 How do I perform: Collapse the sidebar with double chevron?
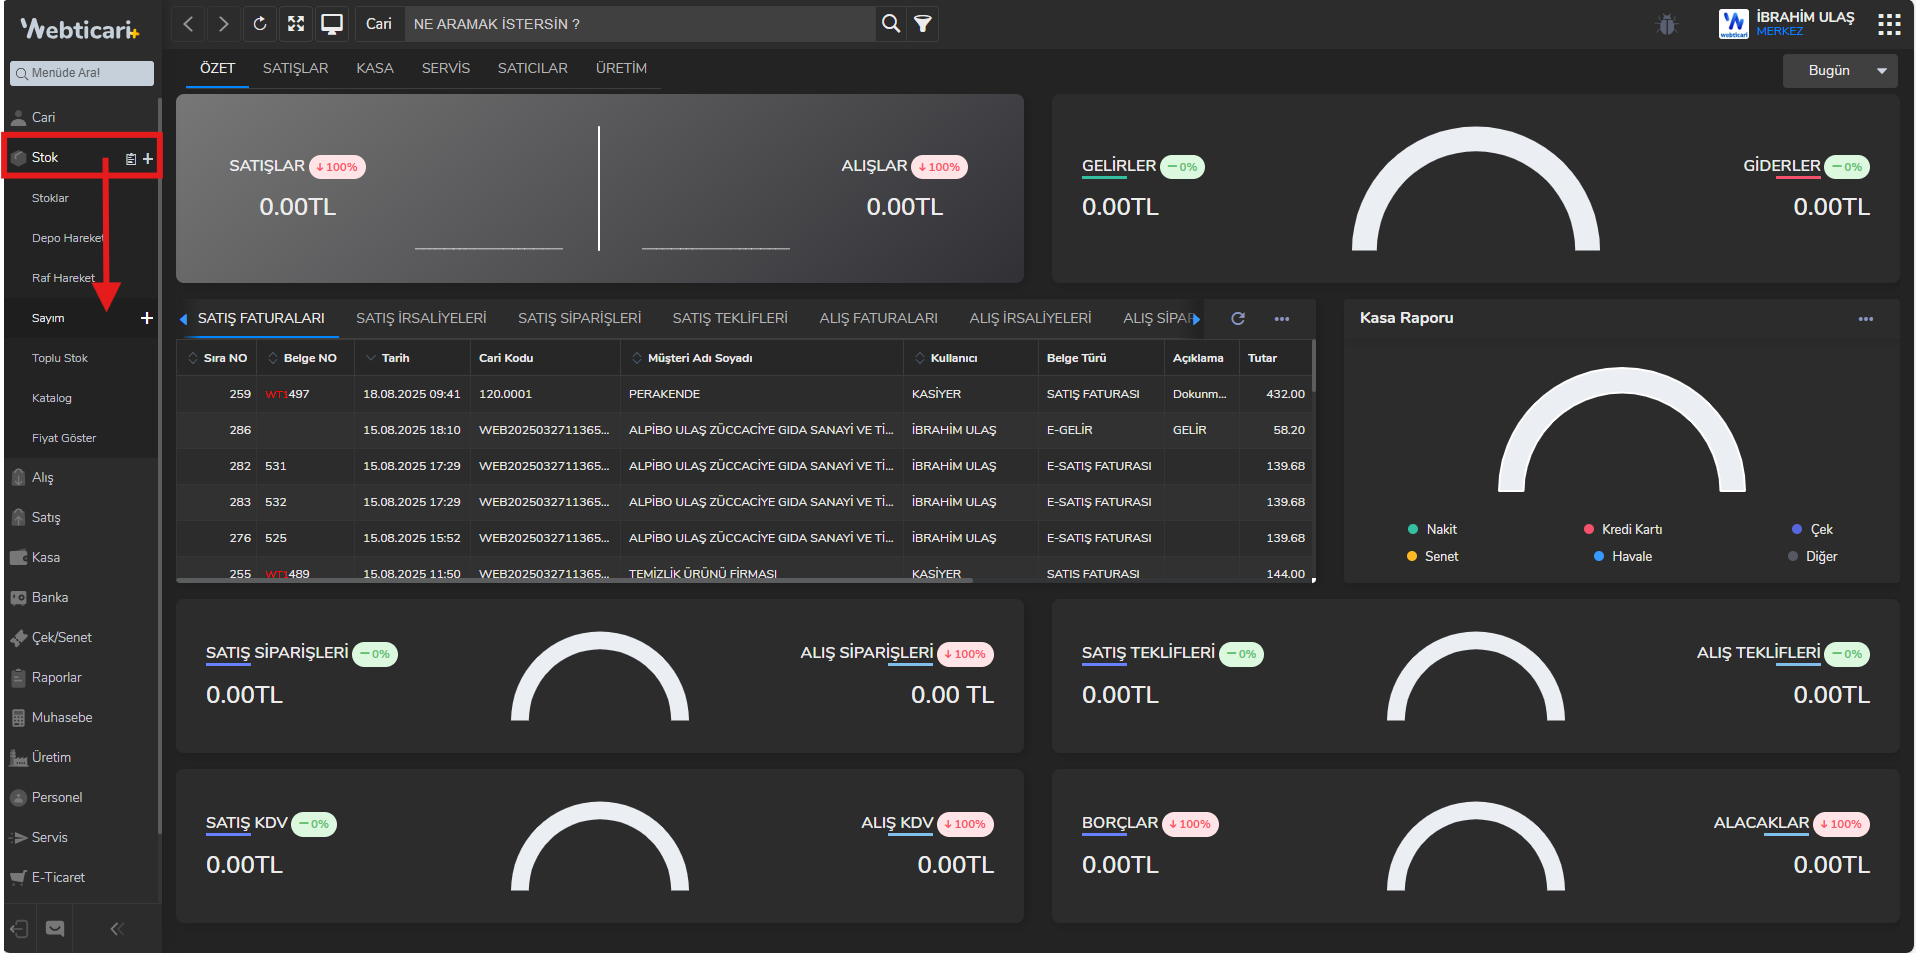tap(117, 929)
